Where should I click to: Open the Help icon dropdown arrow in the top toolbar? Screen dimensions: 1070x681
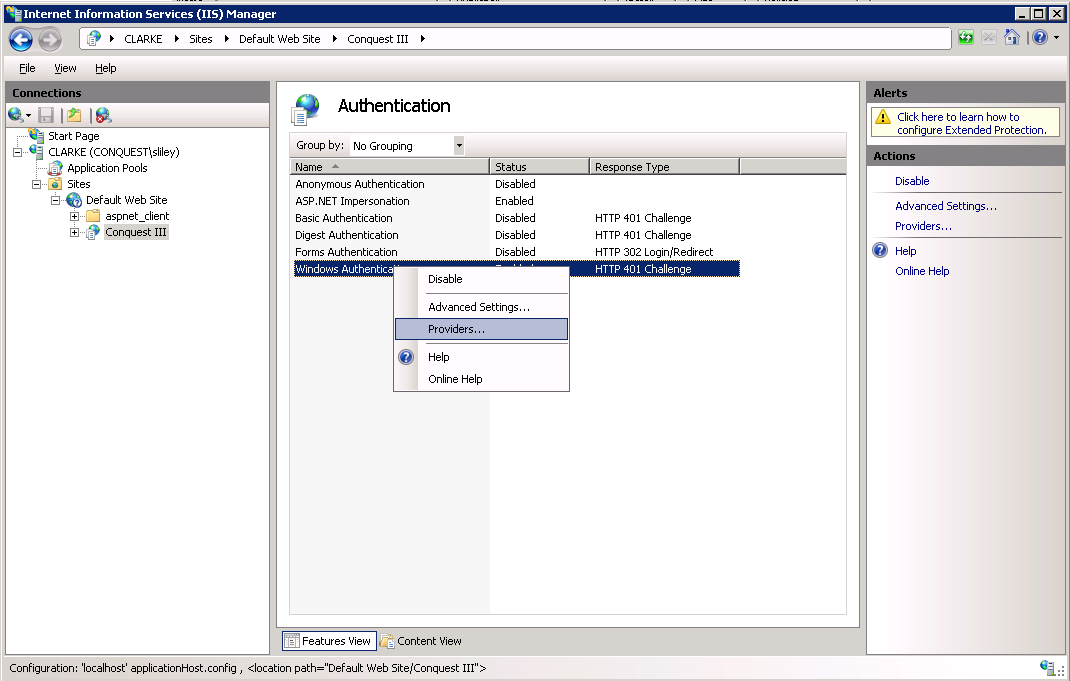pyautogui.click(x=1056, y=38)
